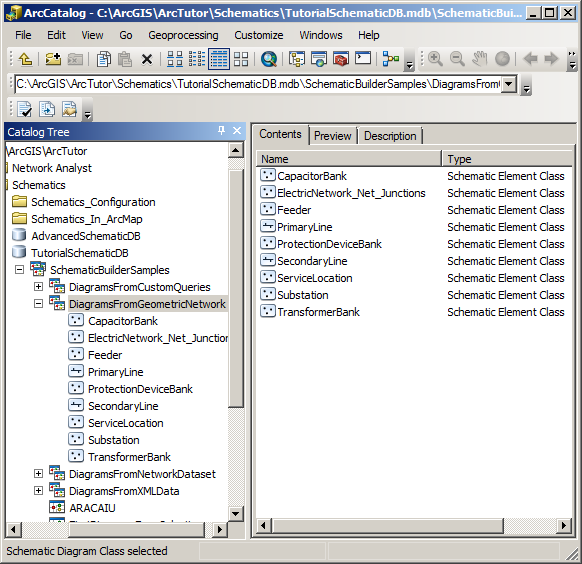
Task: Select TutorialSchematicDB in the Catalog Tree
Action: coord(80,253)
